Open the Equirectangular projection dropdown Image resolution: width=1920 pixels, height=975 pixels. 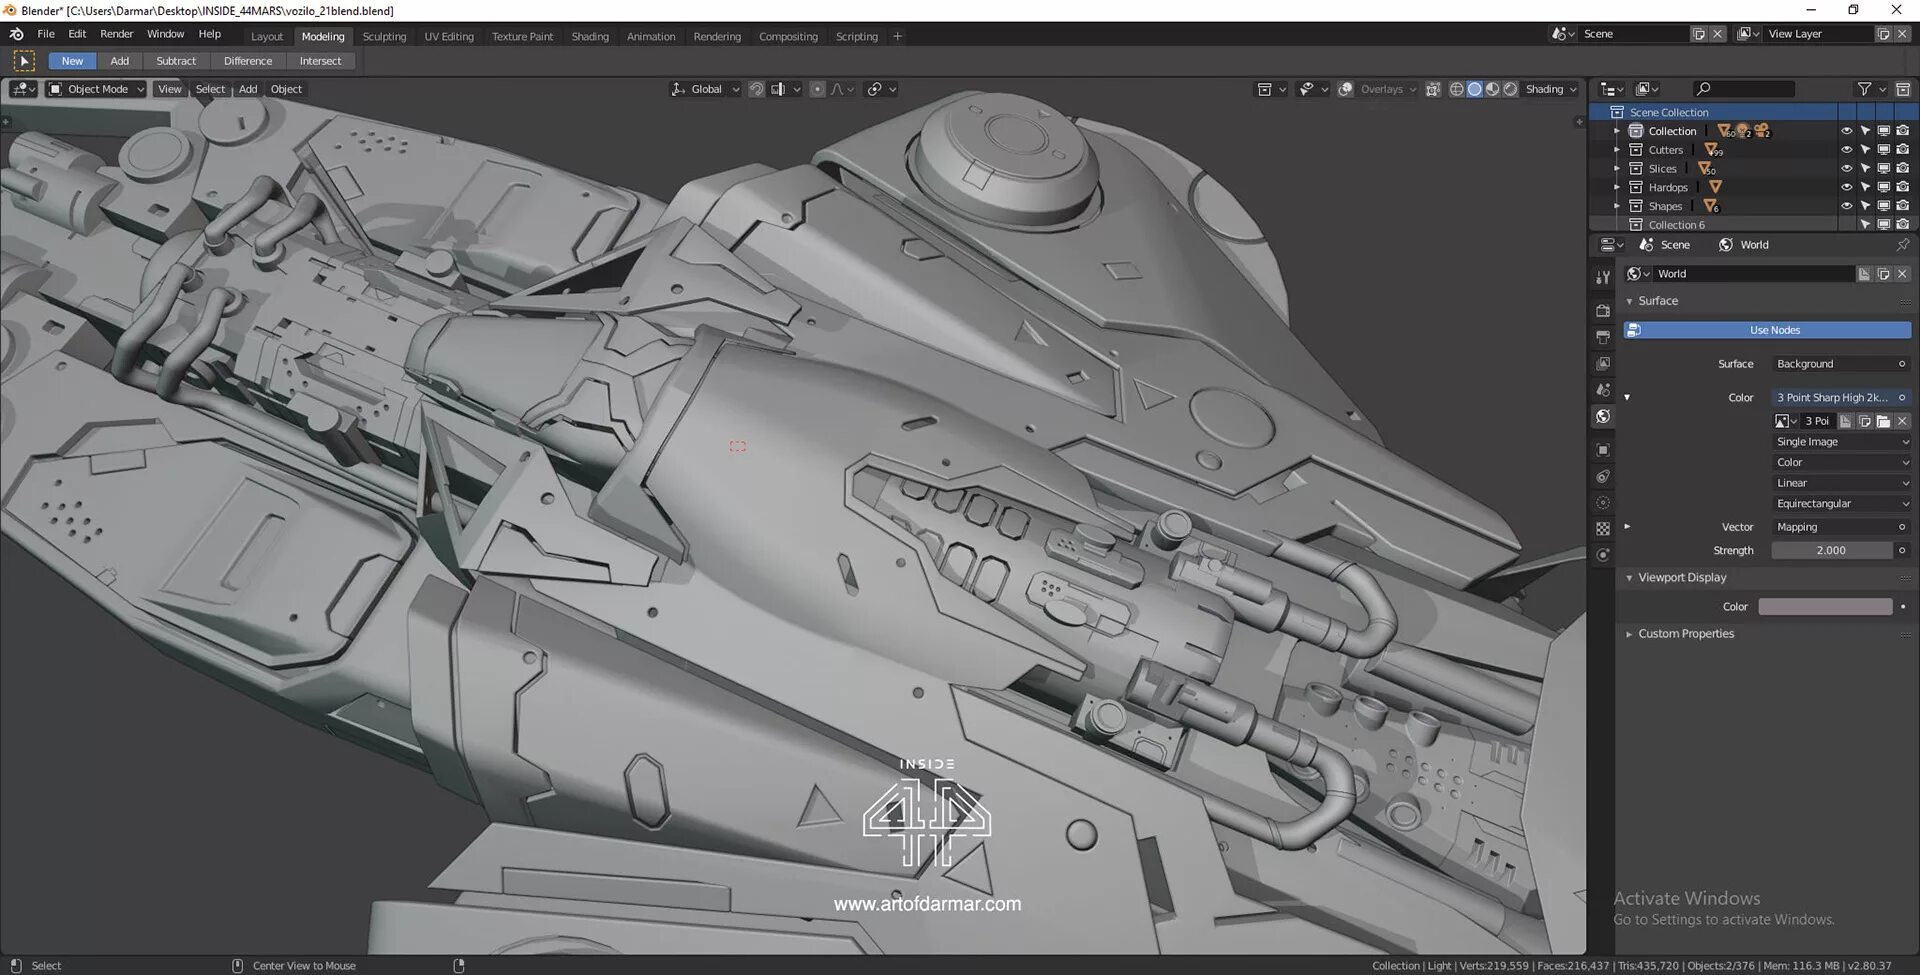pos(1841,504)
